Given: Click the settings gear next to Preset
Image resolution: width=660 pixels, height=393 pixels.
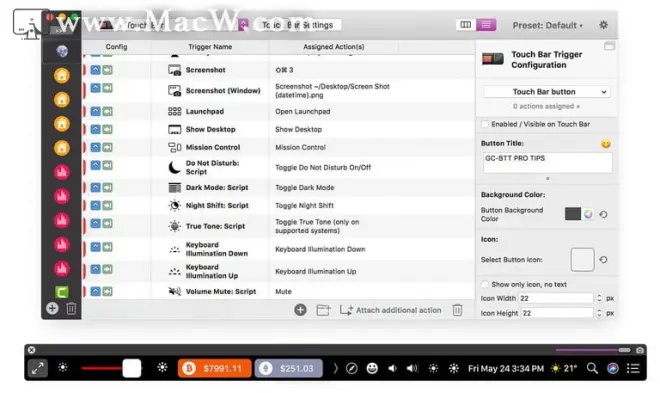Looking at the screenshot, I should click(603, 25).
